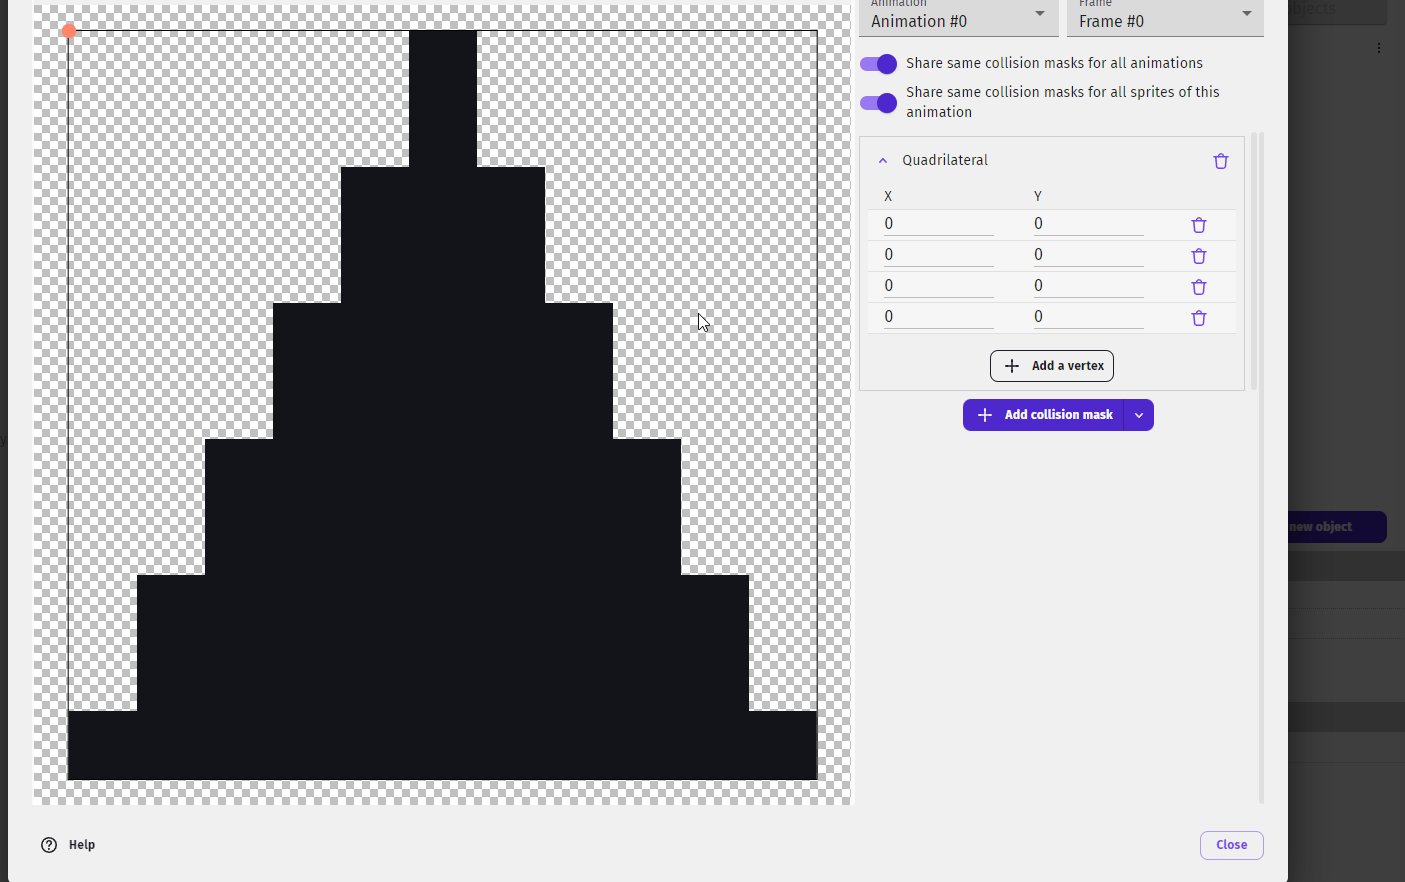Viewport: 1405px width, 882px height.
Task: Disable sharing masks for all sprites of animation
Action: [878, 102]
